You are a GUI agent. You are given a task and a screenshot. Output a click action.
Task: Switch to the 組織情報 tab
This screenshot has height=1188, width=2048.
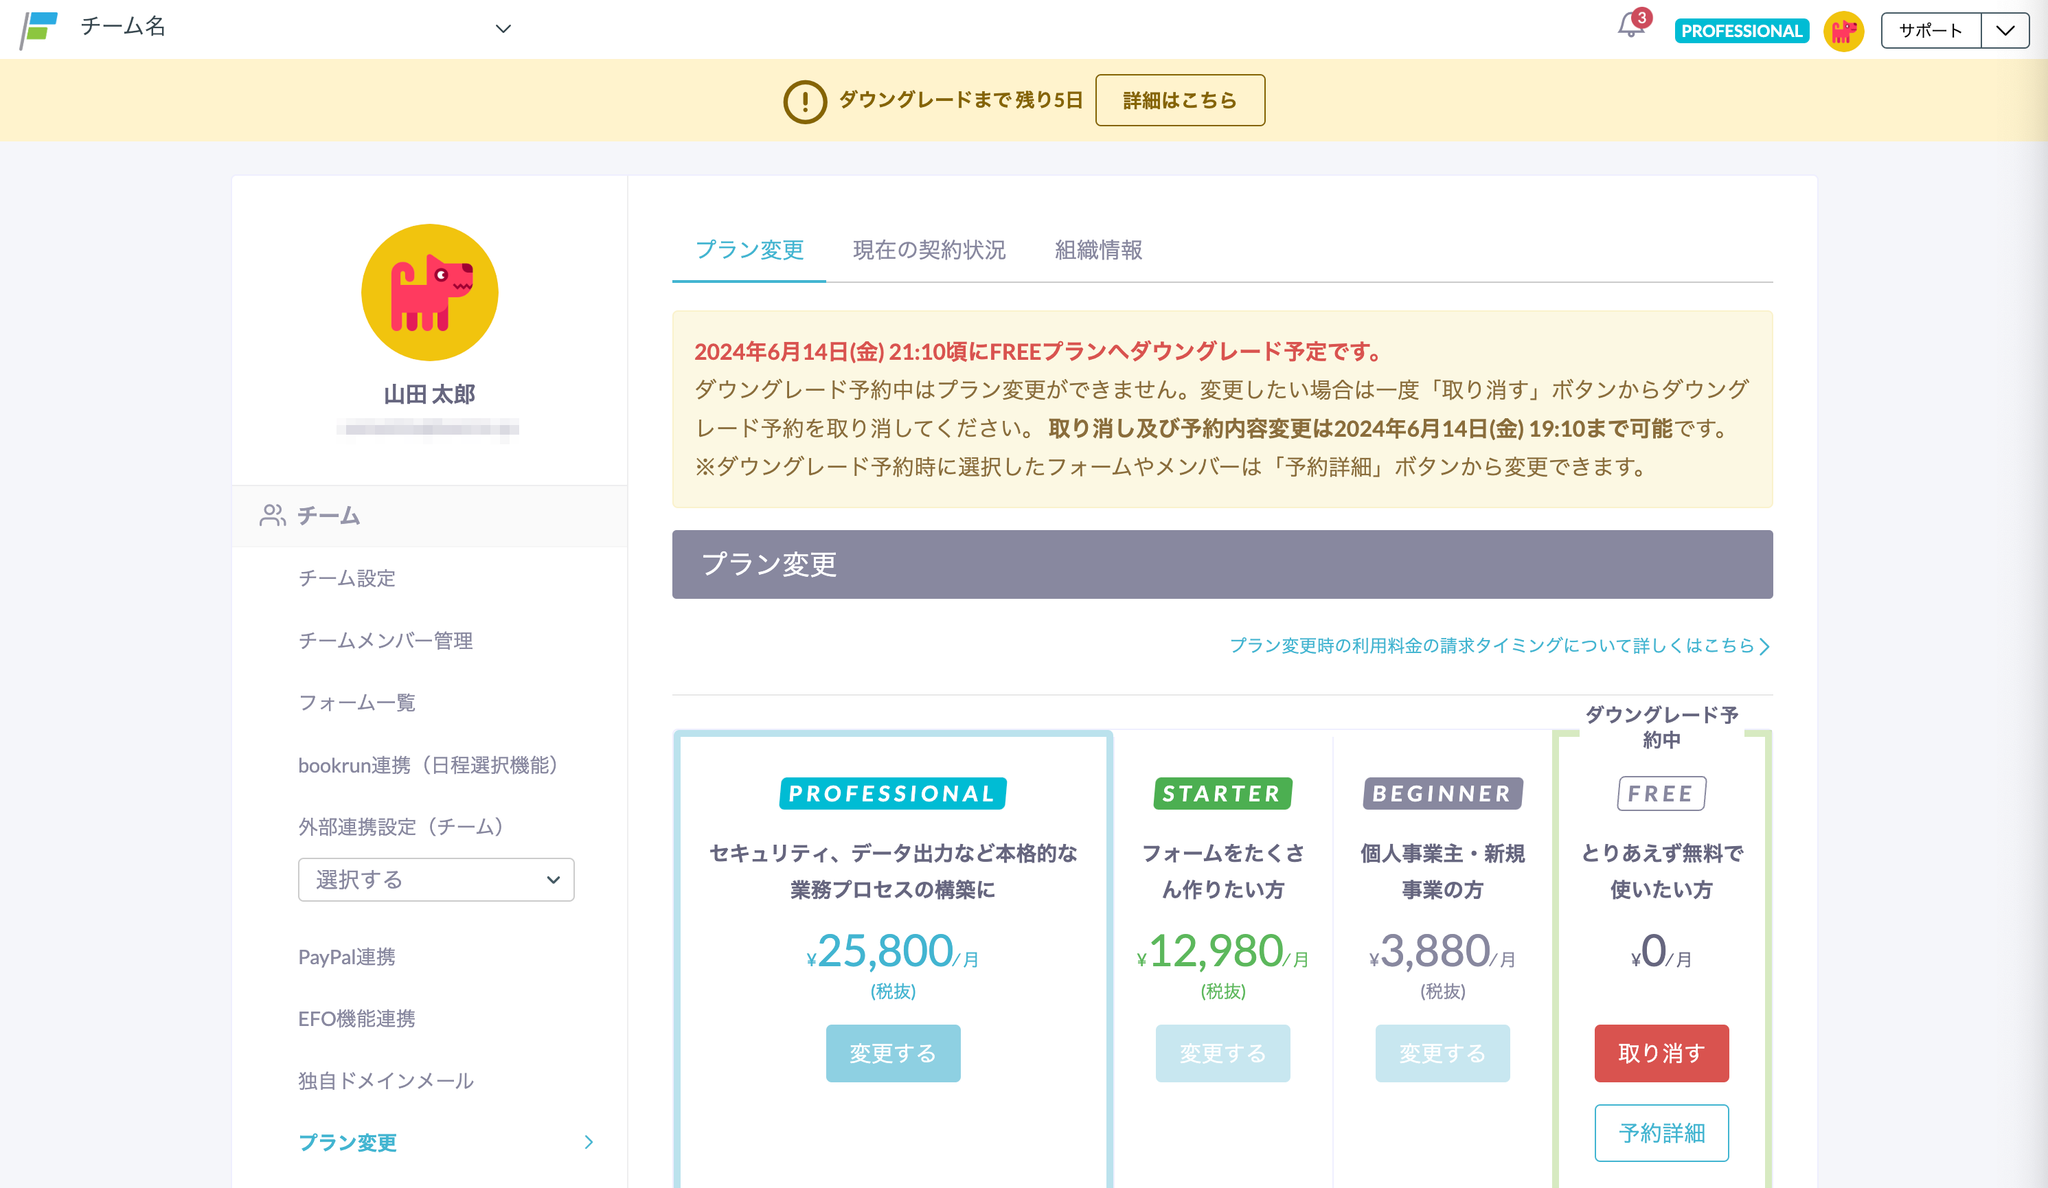pos(1098,250)
